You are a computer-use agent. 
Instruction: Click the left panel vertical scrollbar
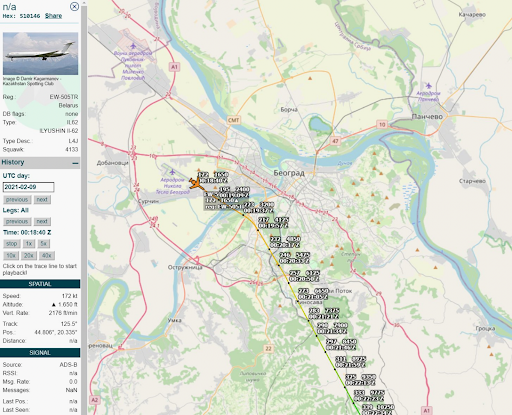pyautogui.click(x=84, y=207)
